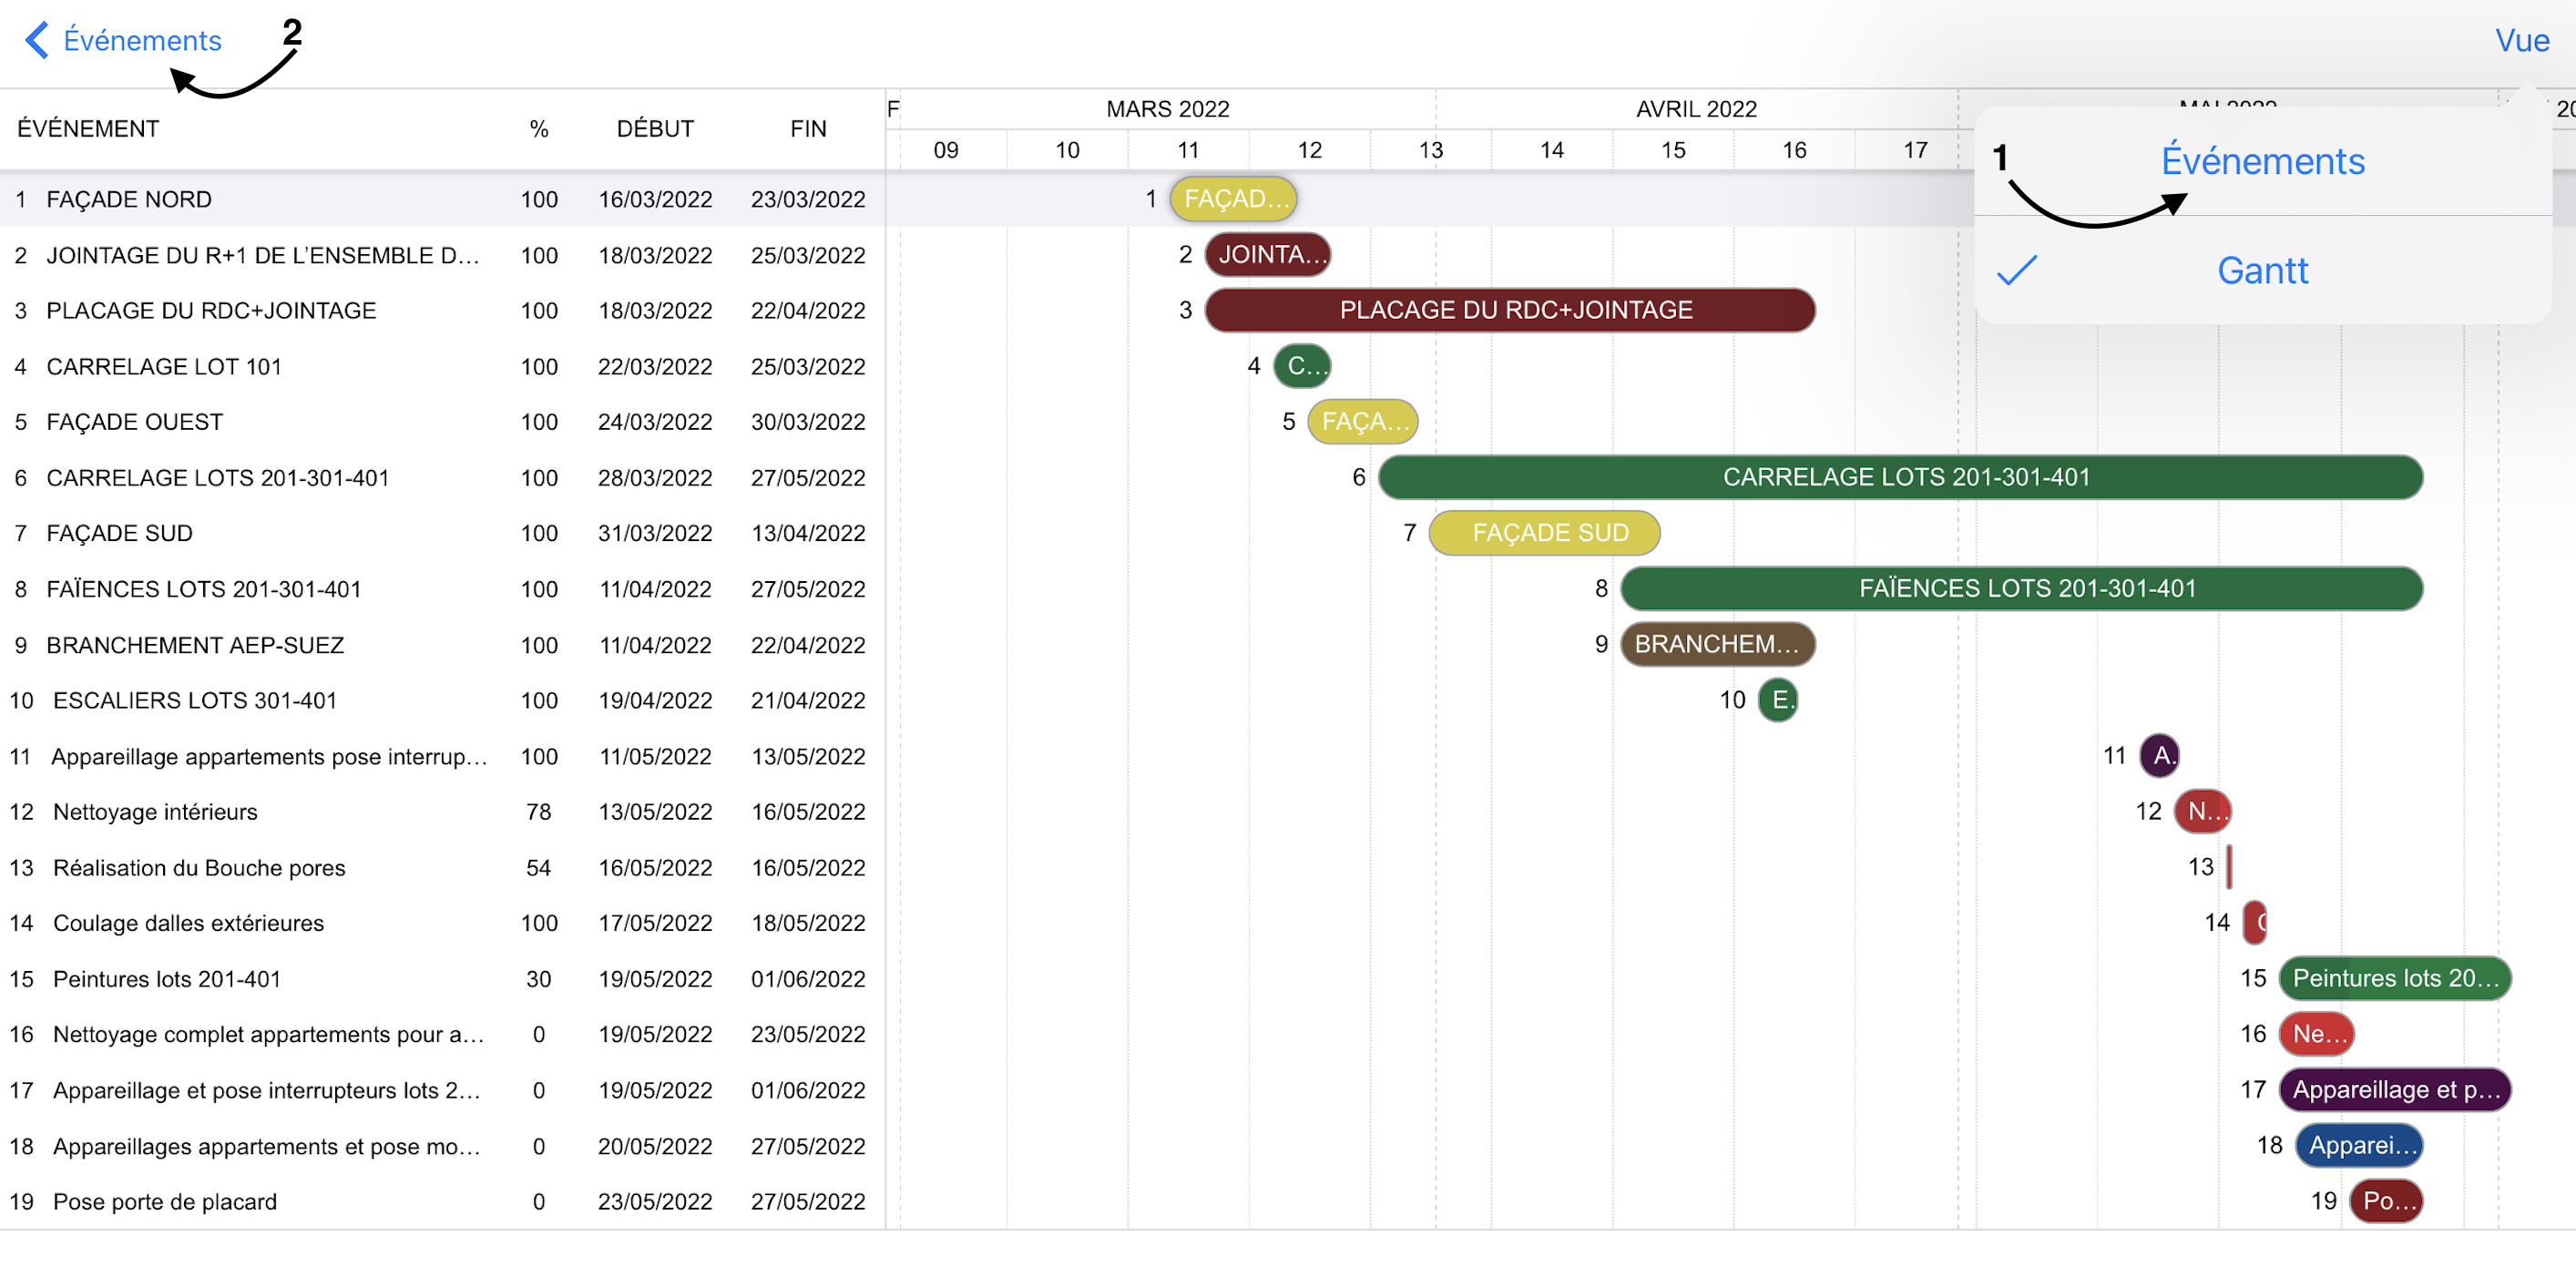Click the back chevron beside Événements
Screen dimensions: 2576x1277
pyautogui.click(x=36, y=40)
